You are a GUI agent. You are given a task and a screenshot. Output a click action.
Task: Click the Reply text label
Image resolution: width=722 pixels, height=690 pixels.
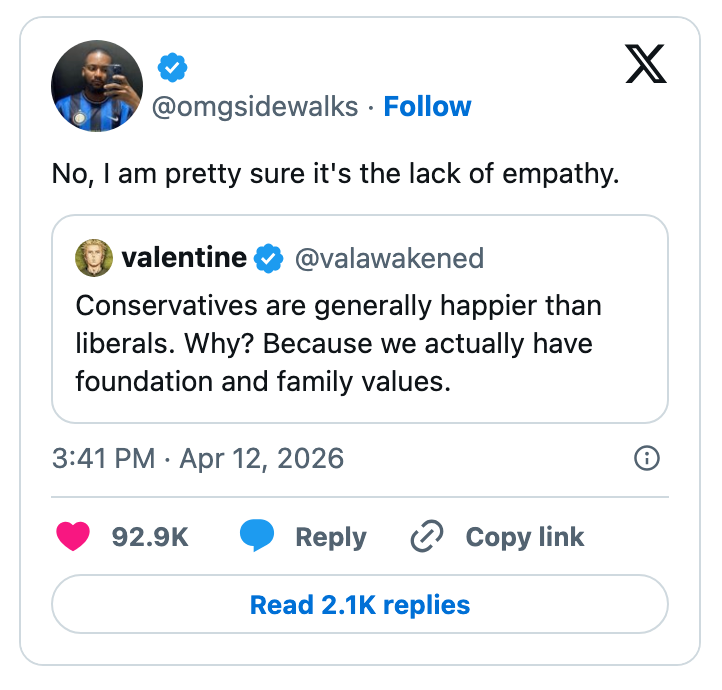tap(330, 536)
